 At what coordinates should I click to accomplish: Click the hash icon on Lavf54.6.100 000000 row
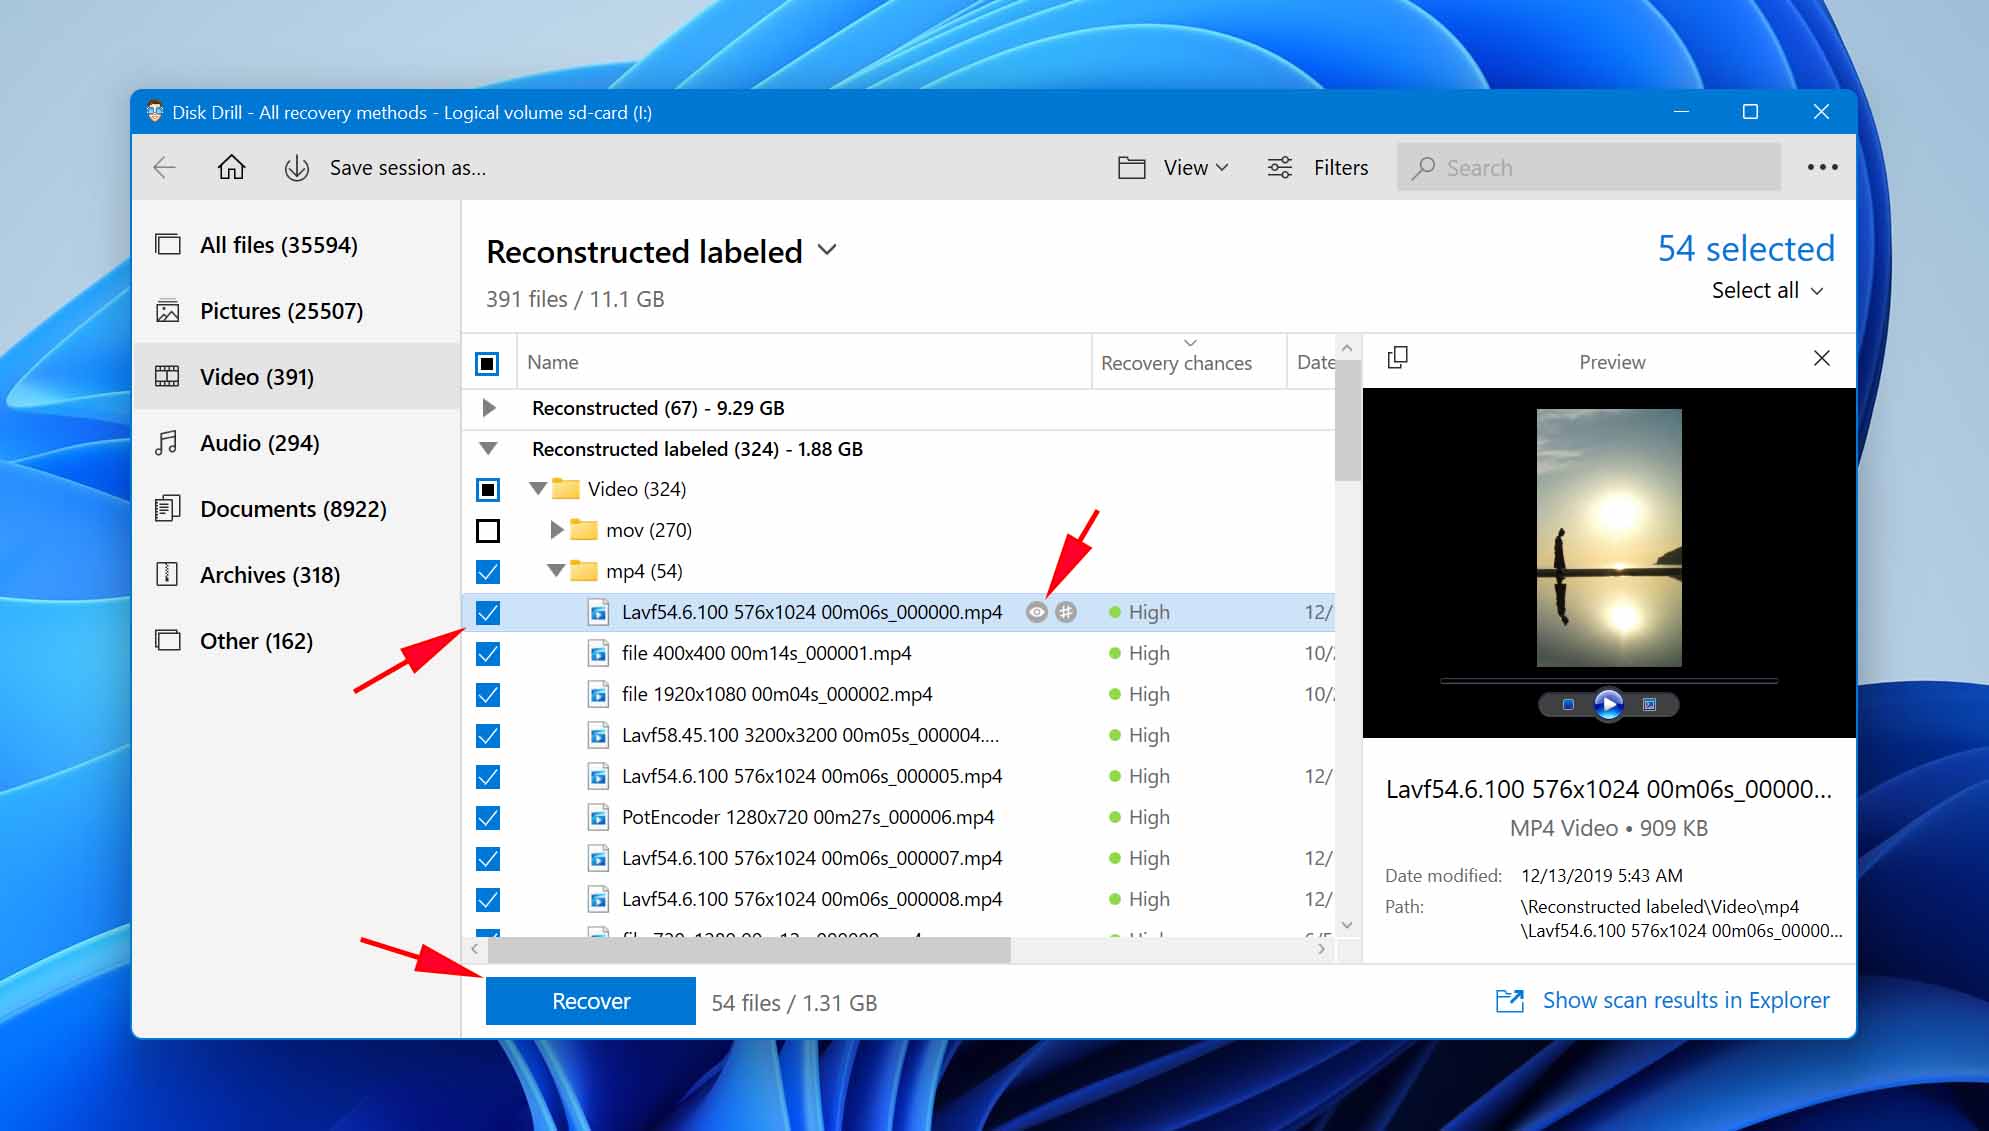1066,612
